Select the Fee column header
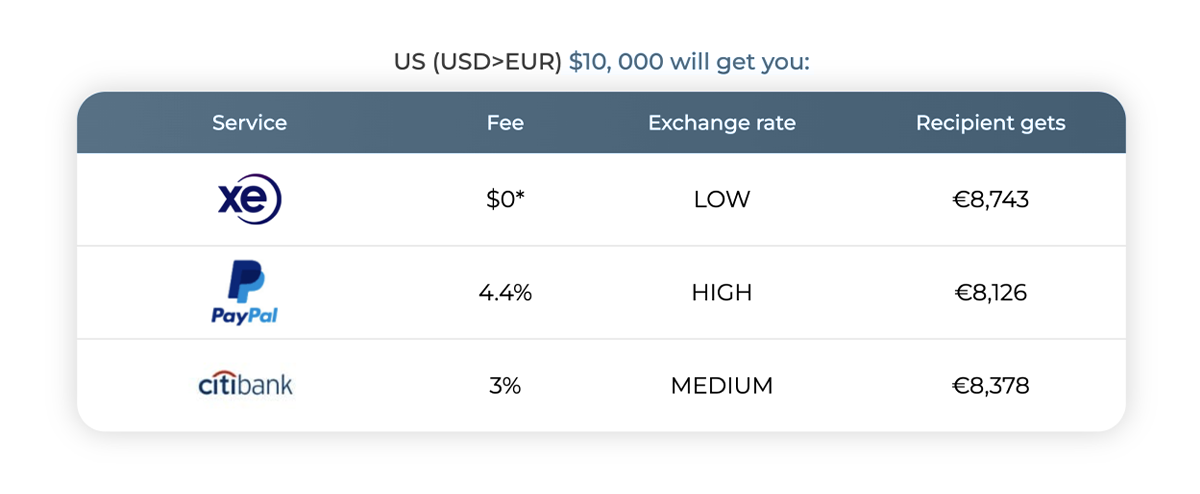This screenshot has width=1200, height=494. pyautogui.click(x=505, y=123)
